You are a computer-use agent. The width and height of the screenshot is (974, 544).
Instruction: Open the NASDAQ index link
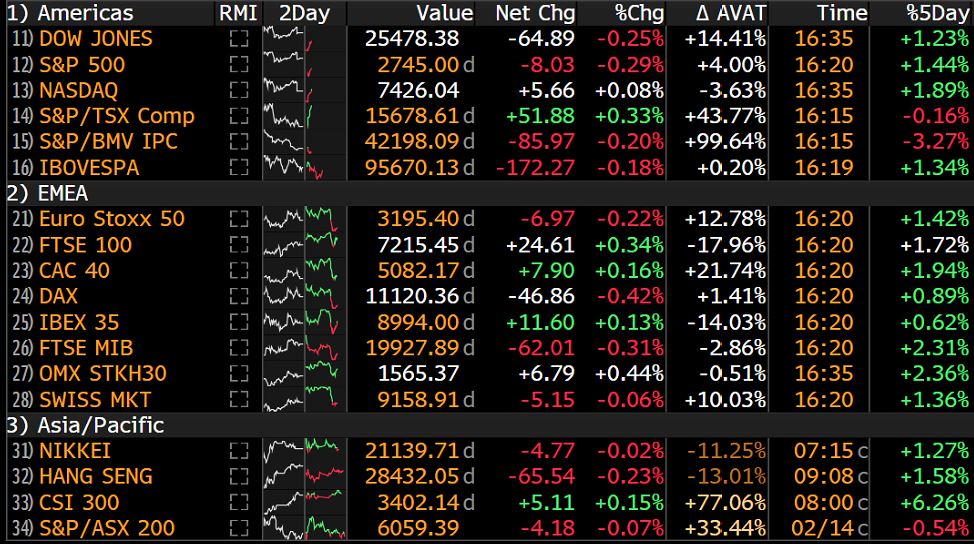(78, 90)
